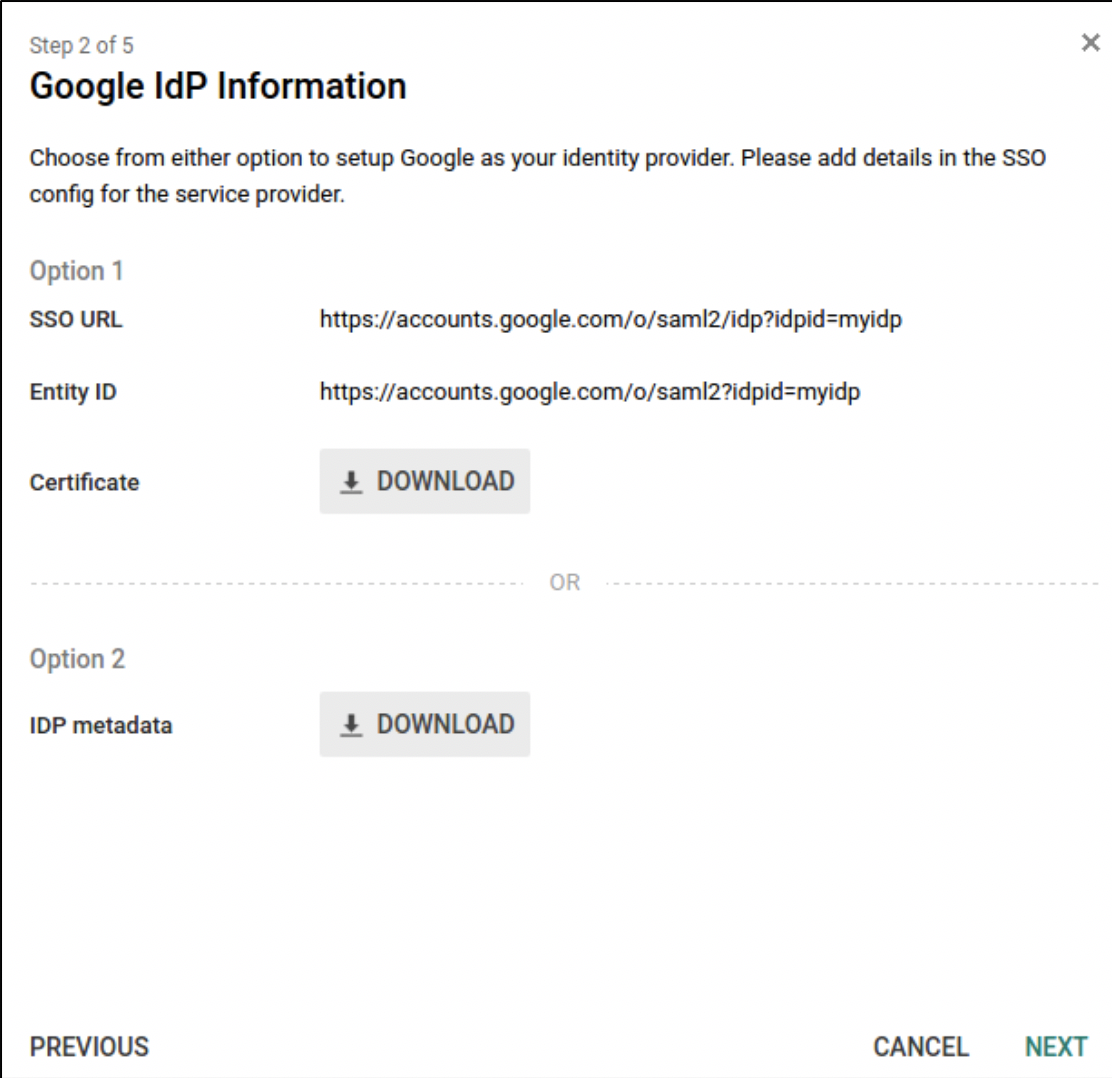Click the Google IdP Information heading

(218, 87)
